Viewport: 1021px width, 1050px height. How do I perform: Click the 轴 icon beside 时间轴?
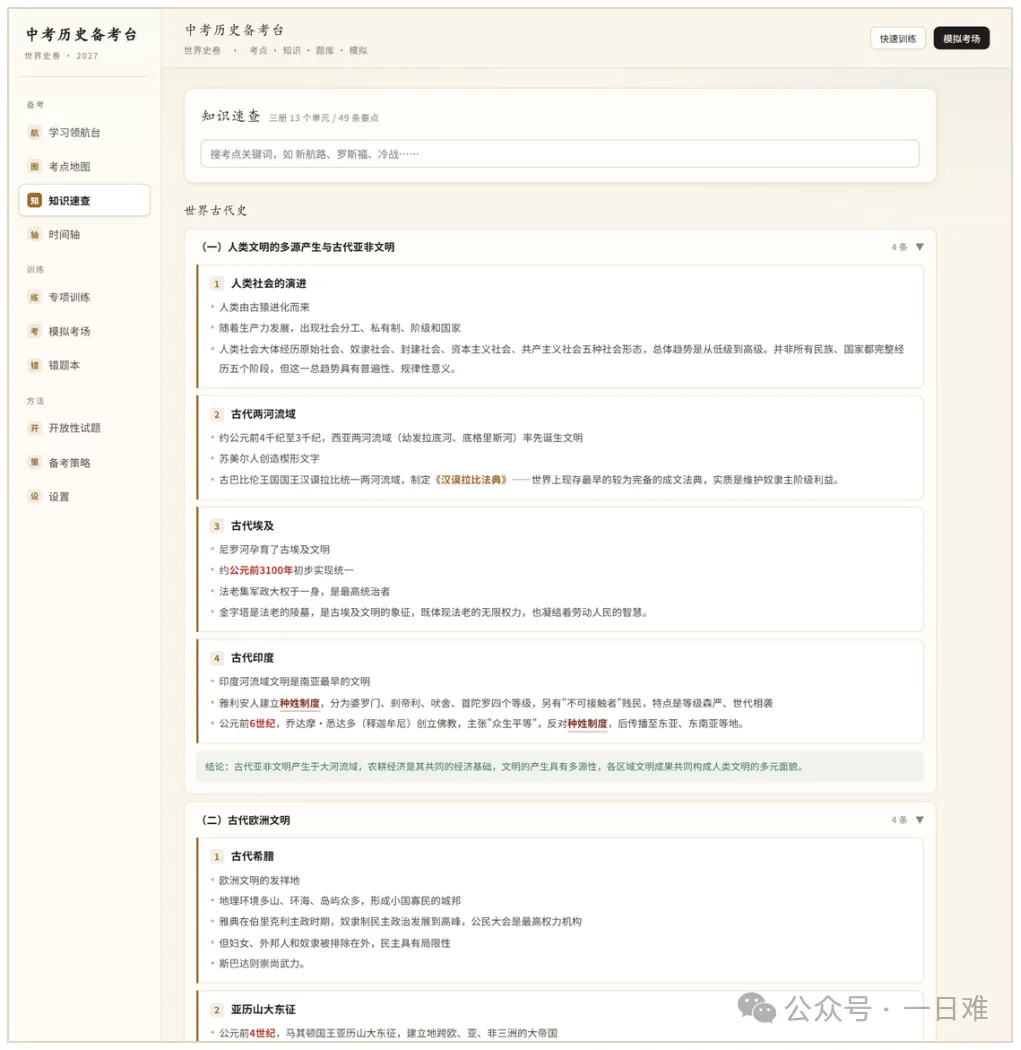point(34,234)
